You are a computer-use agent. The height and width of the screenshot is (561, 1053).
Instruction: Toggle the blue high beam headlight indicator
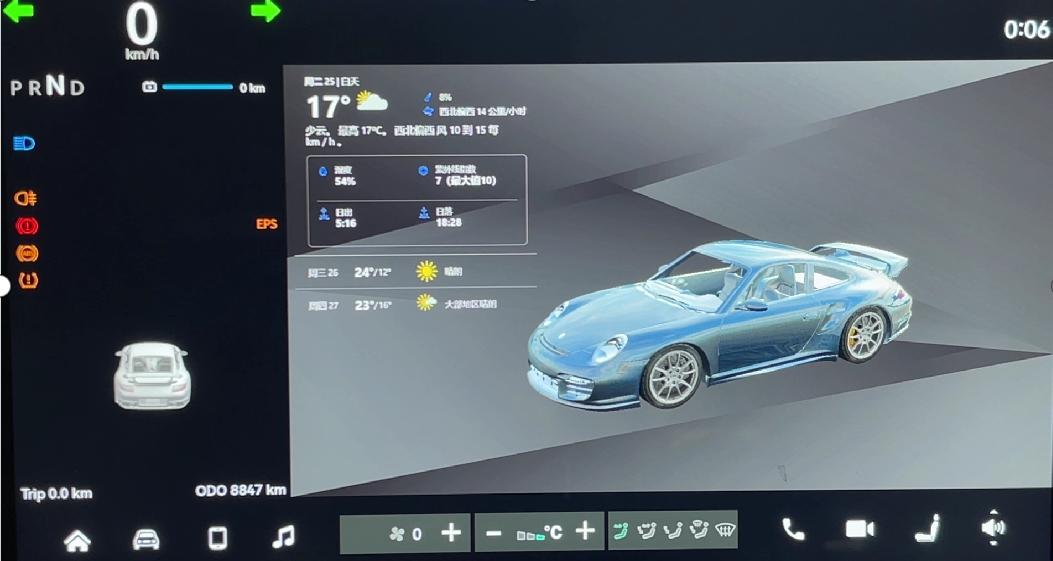click(25, 144)
